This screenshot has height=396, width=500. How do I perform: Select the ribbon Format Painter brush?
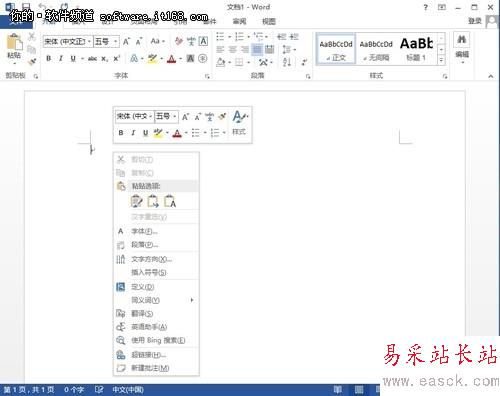click(x=32, y=62)
